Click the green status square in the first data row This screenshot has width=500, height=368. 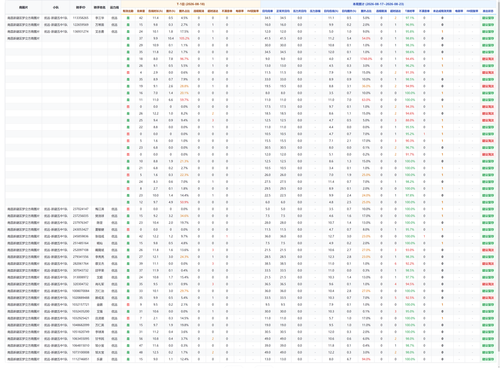pyautogui.click(x=128, y=18)
